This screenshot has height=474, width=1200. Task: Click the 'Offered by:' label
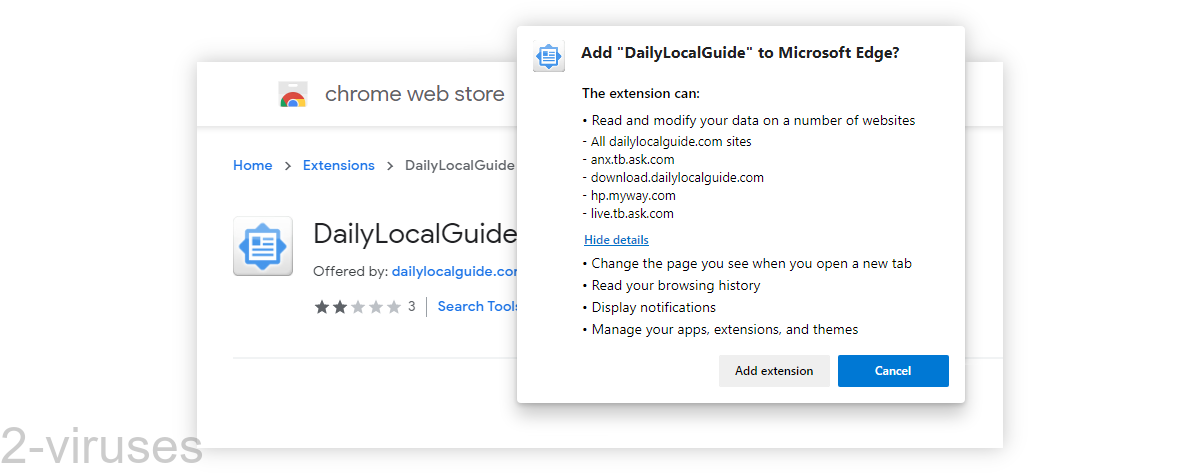tap(350, 271)
